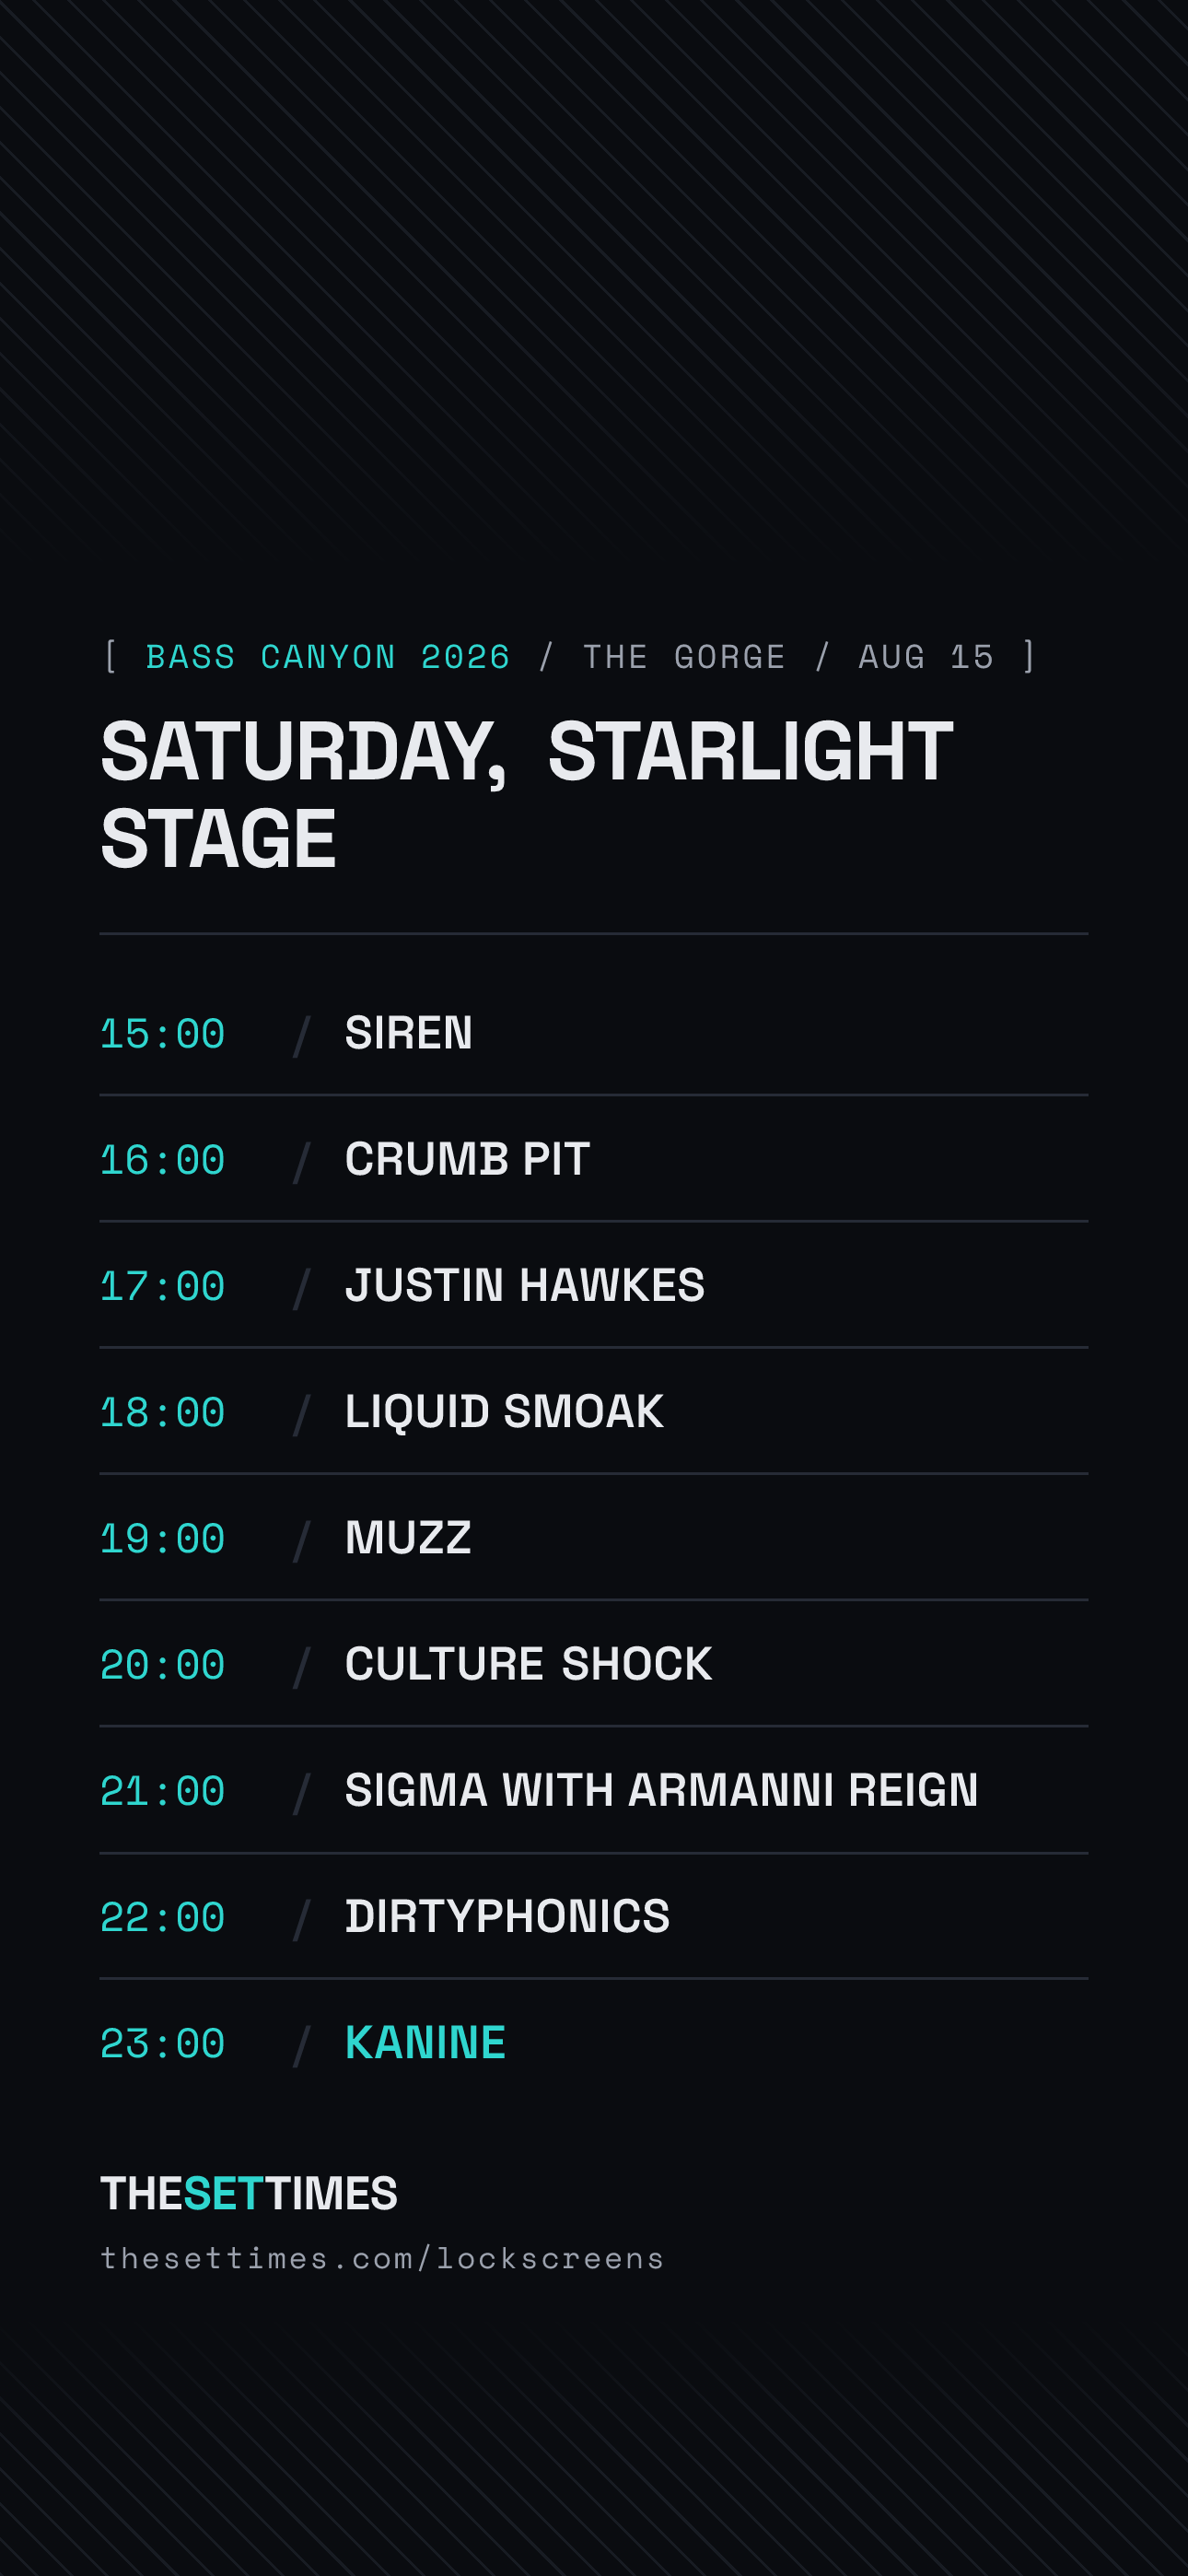Select THE GORGE venue text
Viewport: 1188px width, 2576px height.
click(684, 657)
